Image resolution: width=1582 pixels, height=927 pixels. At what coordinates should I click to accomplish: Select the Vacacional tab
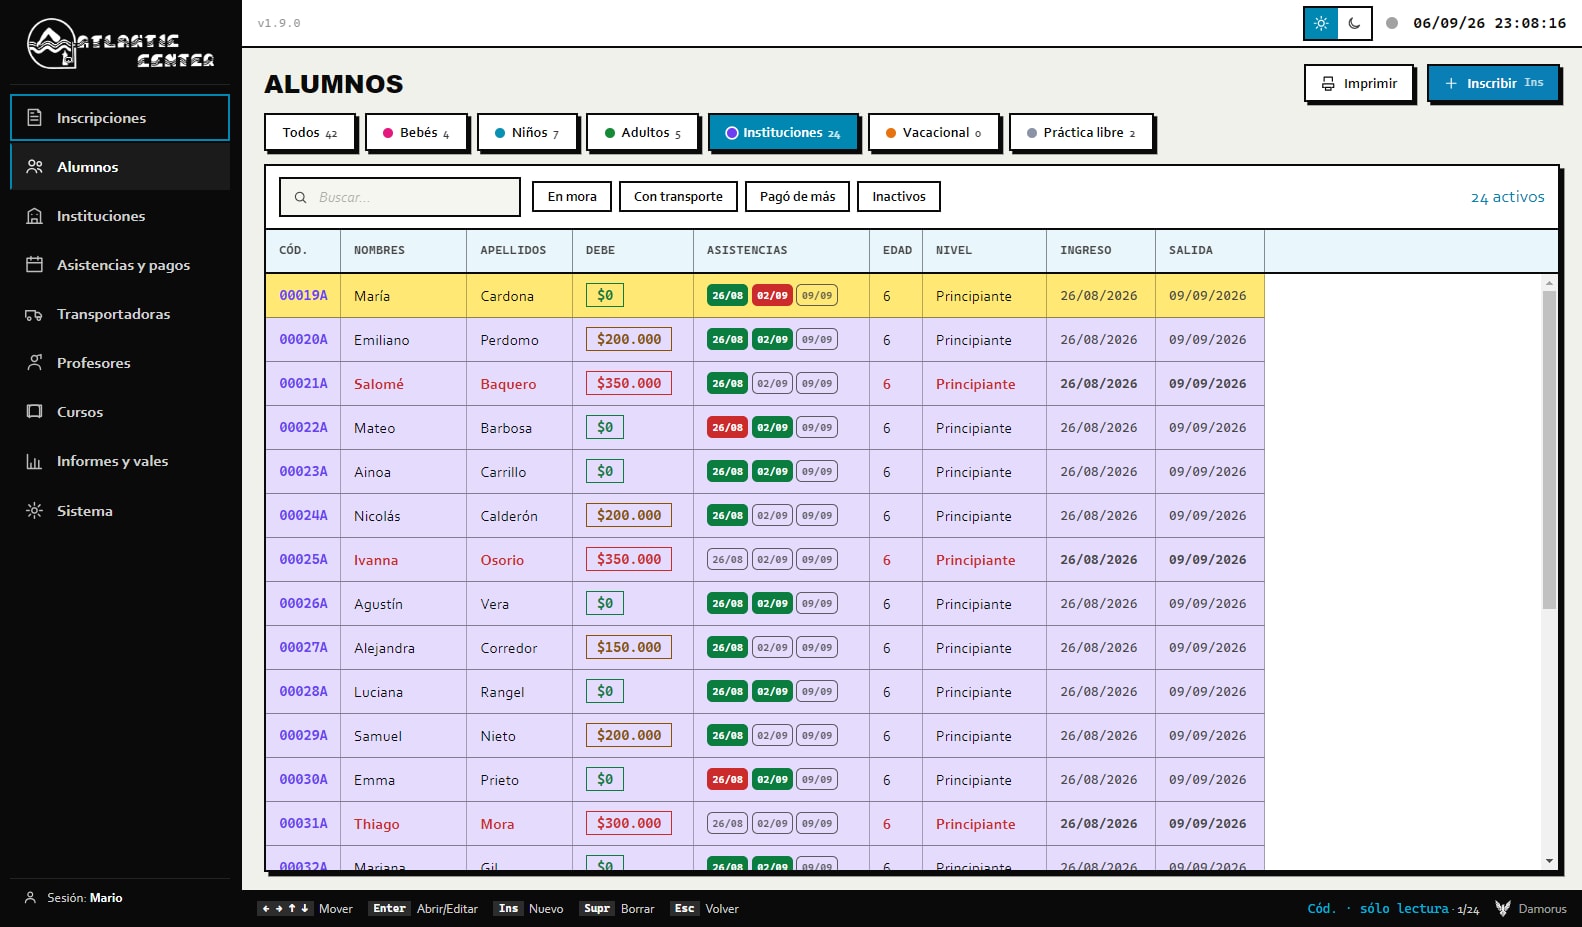(933, 132)
